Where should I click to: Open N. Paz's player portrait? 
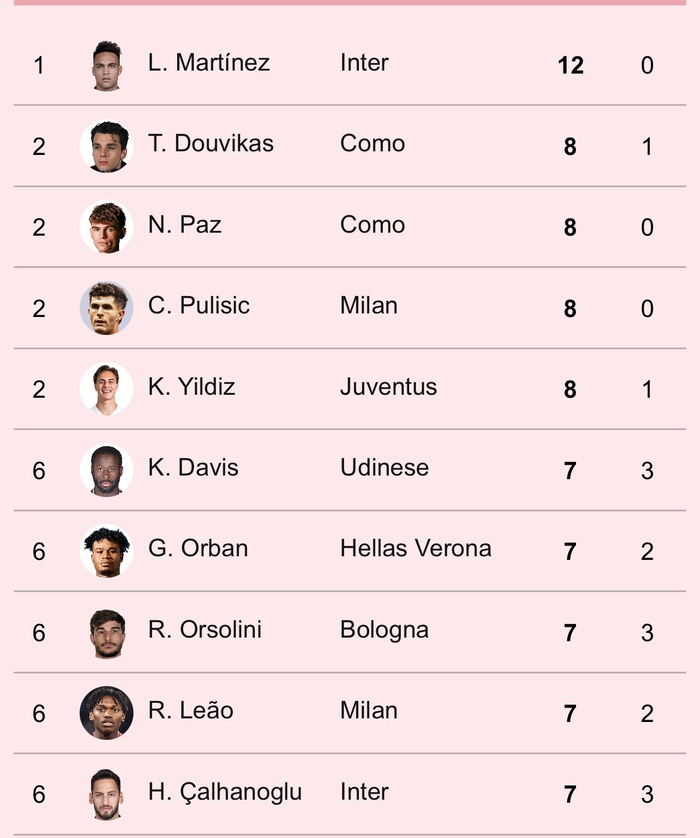coord(106,227)
